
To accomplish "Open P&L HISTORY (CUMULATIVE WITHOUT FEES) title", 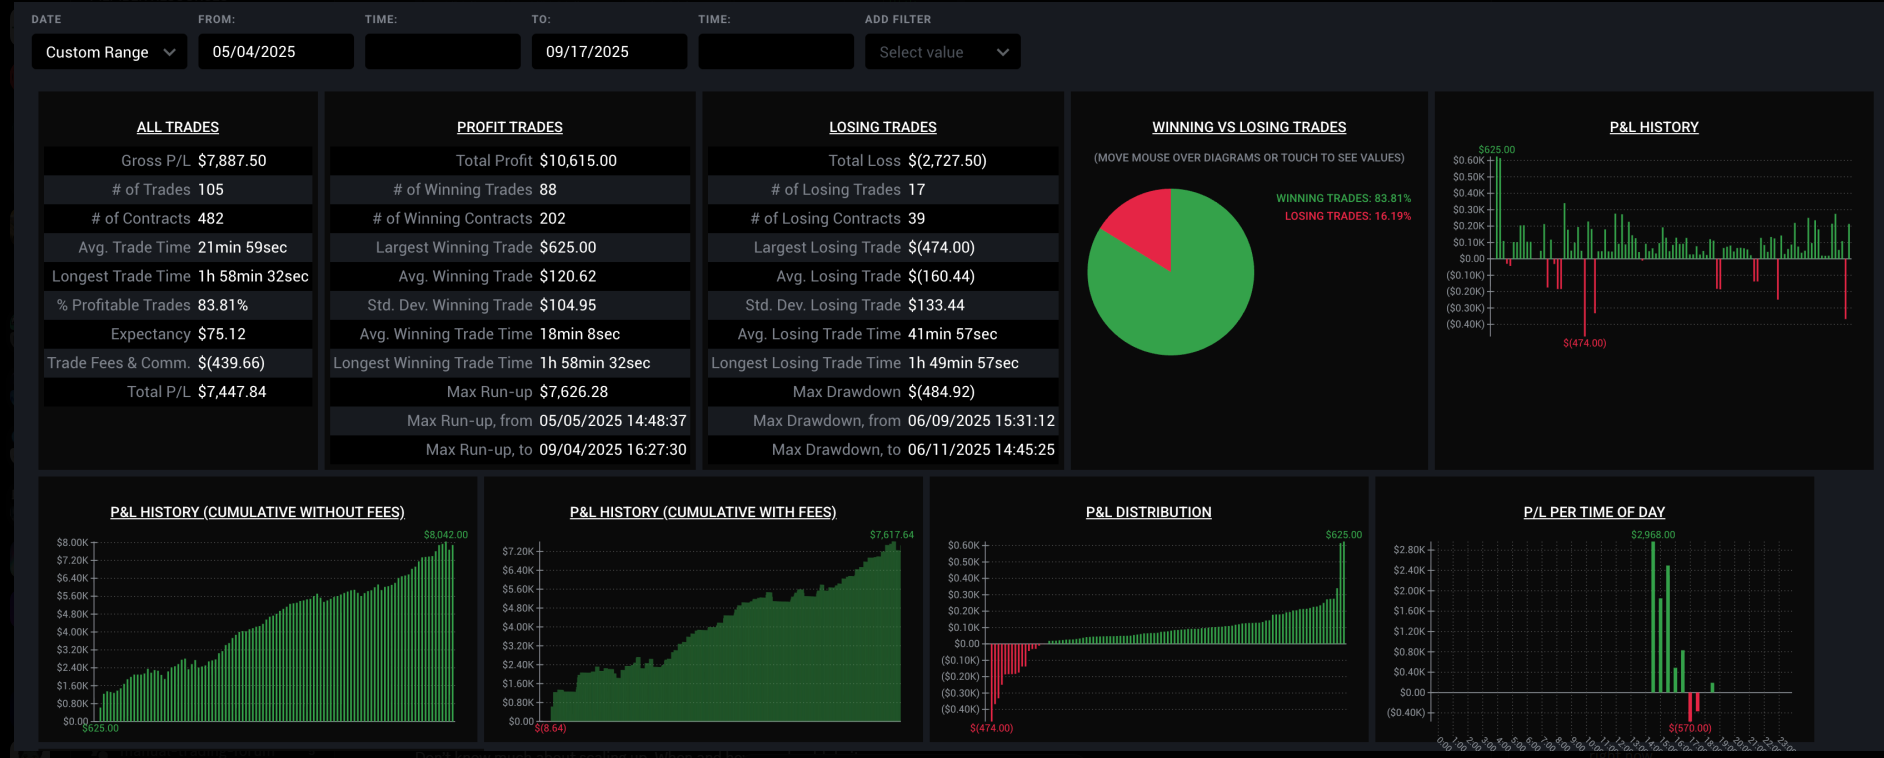I will tap(257, 512).
